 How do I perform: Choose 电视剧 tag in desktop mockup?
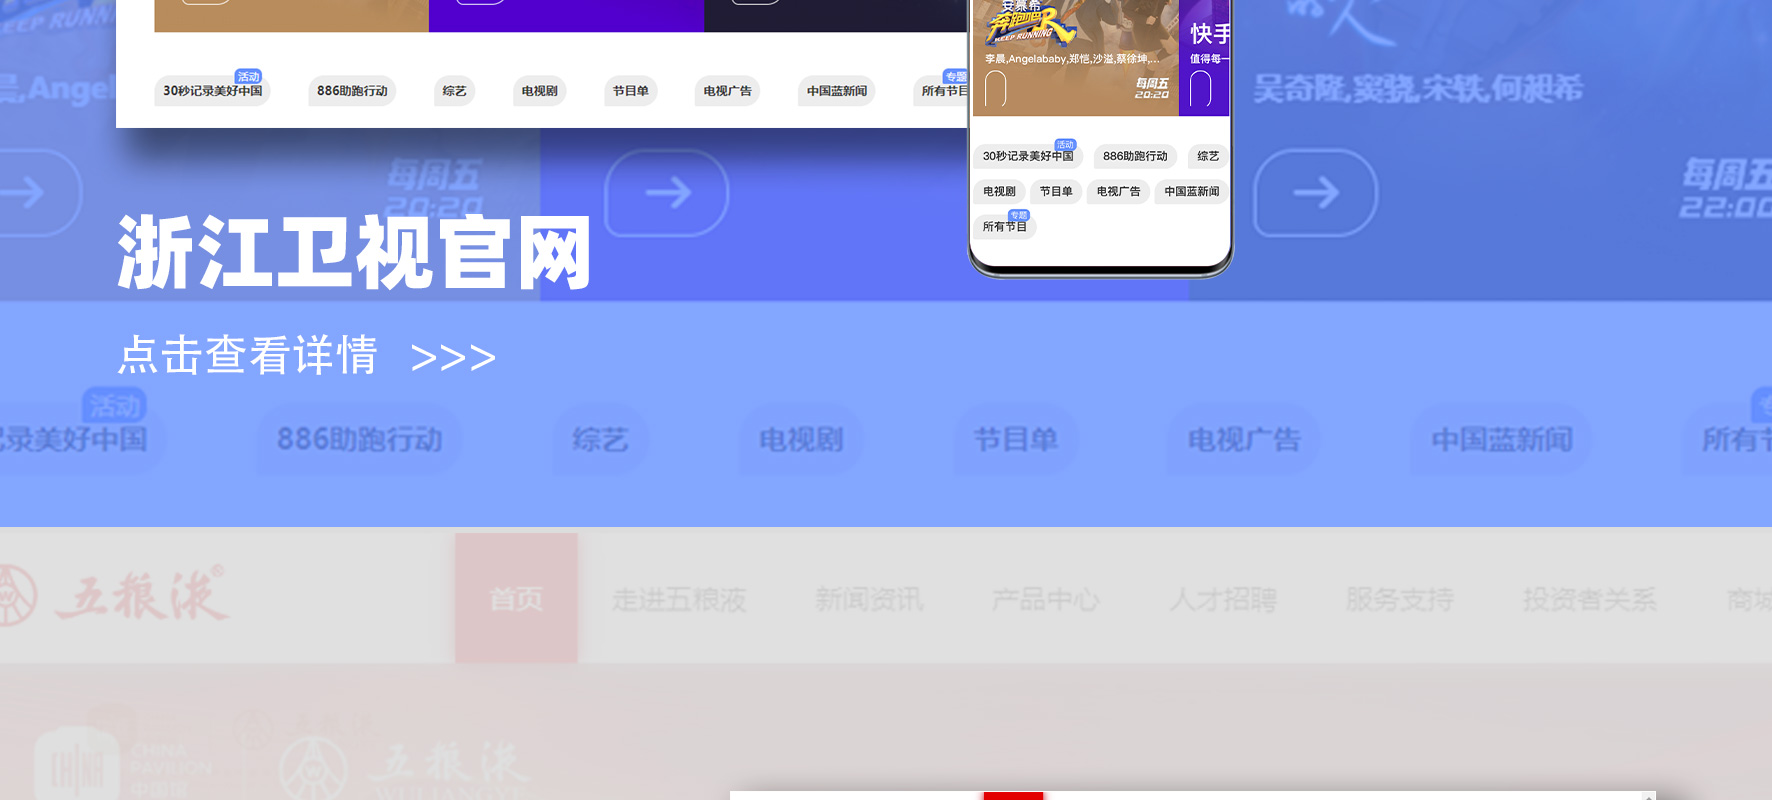click(x=540, y=91)
